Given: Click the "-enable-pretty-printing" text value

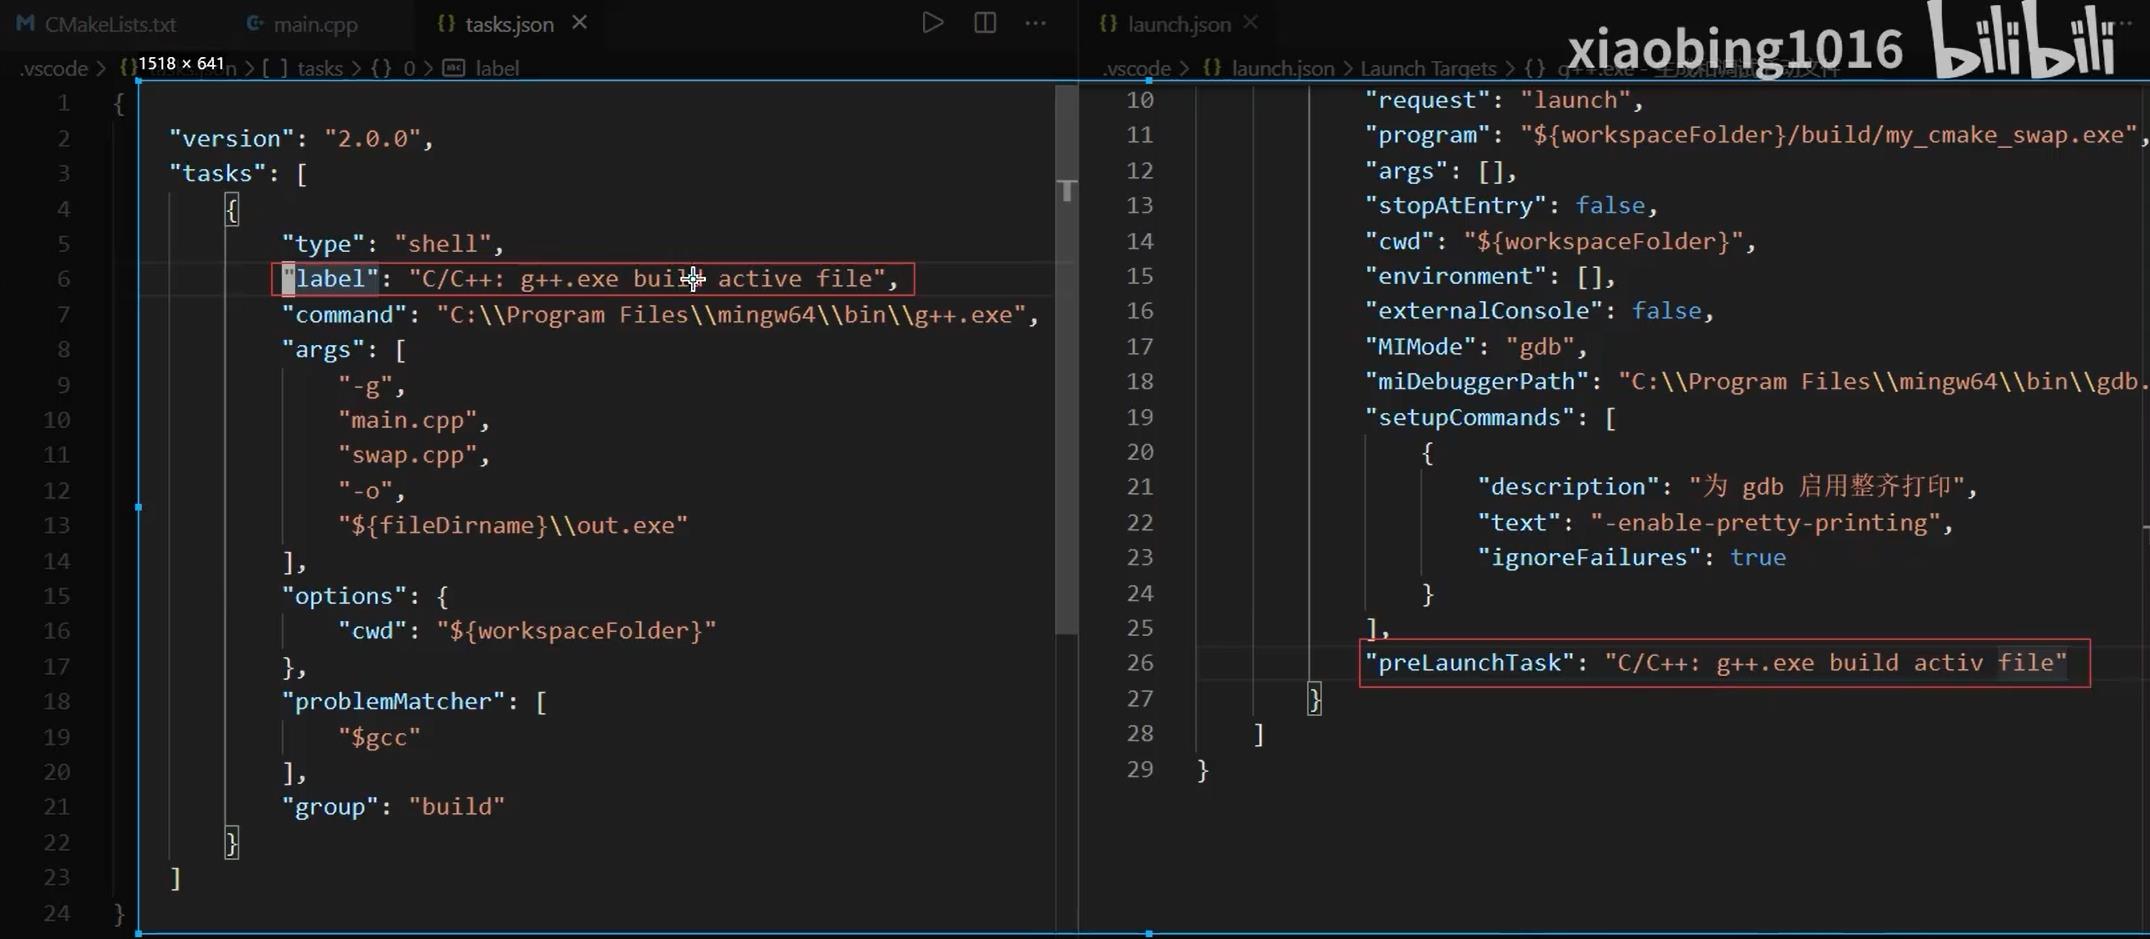Looking at the screenshot, I should point(1765,522).
